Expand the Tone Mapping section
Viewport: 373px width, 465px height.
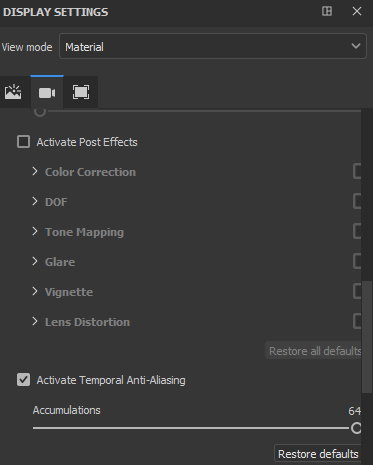pos(35,231)
